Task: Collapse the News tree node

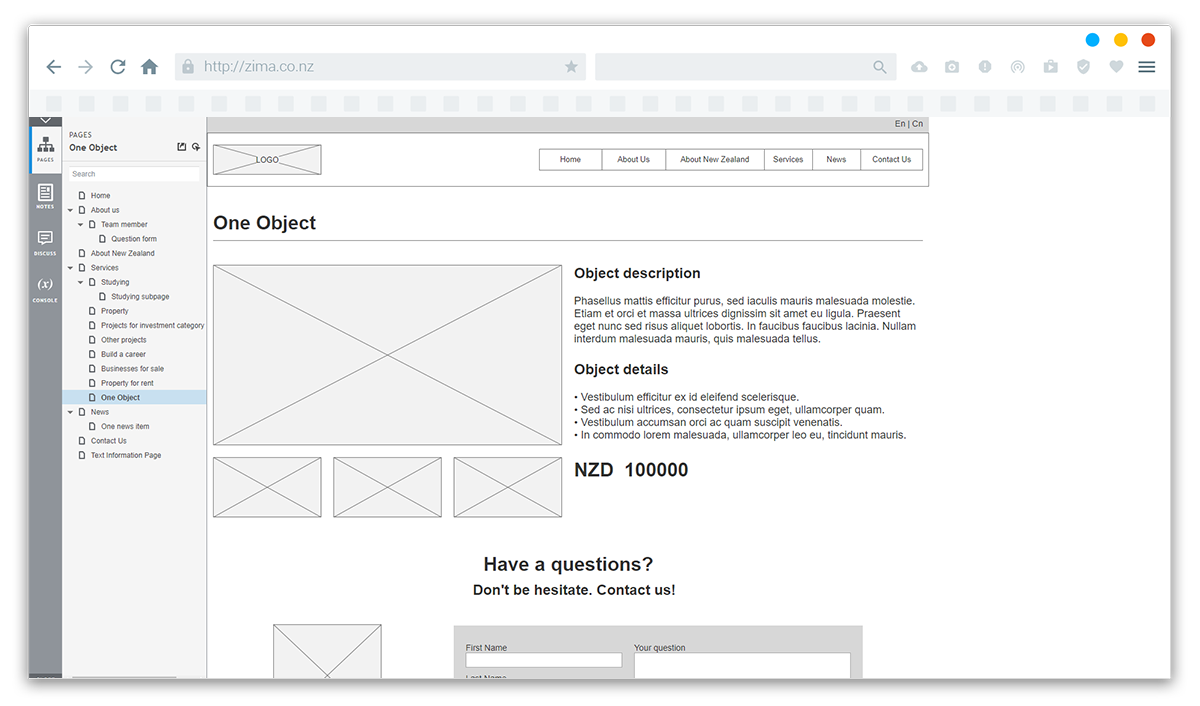Action: point(70,412)
